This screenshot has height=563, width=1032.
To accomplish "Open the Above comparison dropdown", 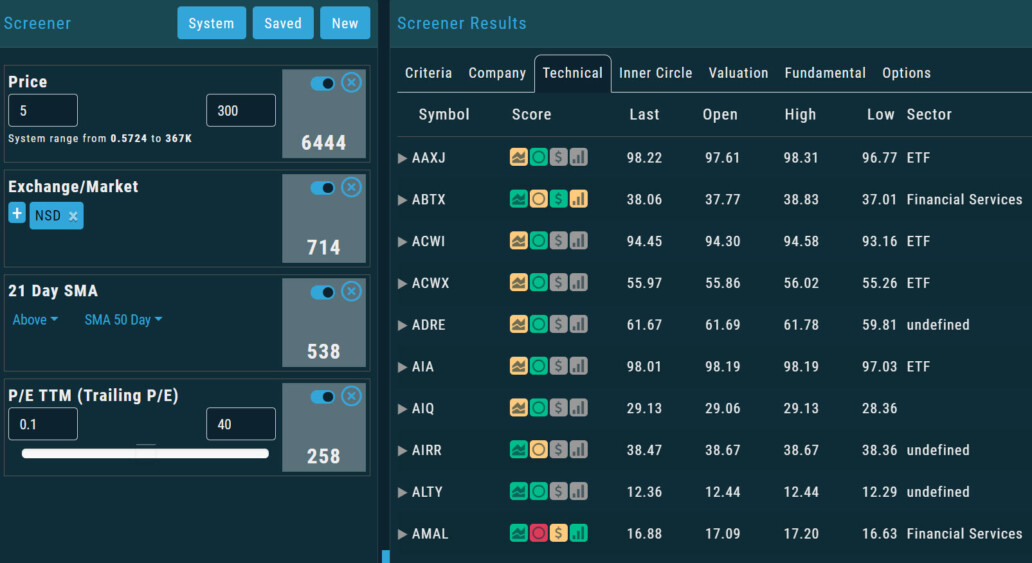I will click(35, 320).
